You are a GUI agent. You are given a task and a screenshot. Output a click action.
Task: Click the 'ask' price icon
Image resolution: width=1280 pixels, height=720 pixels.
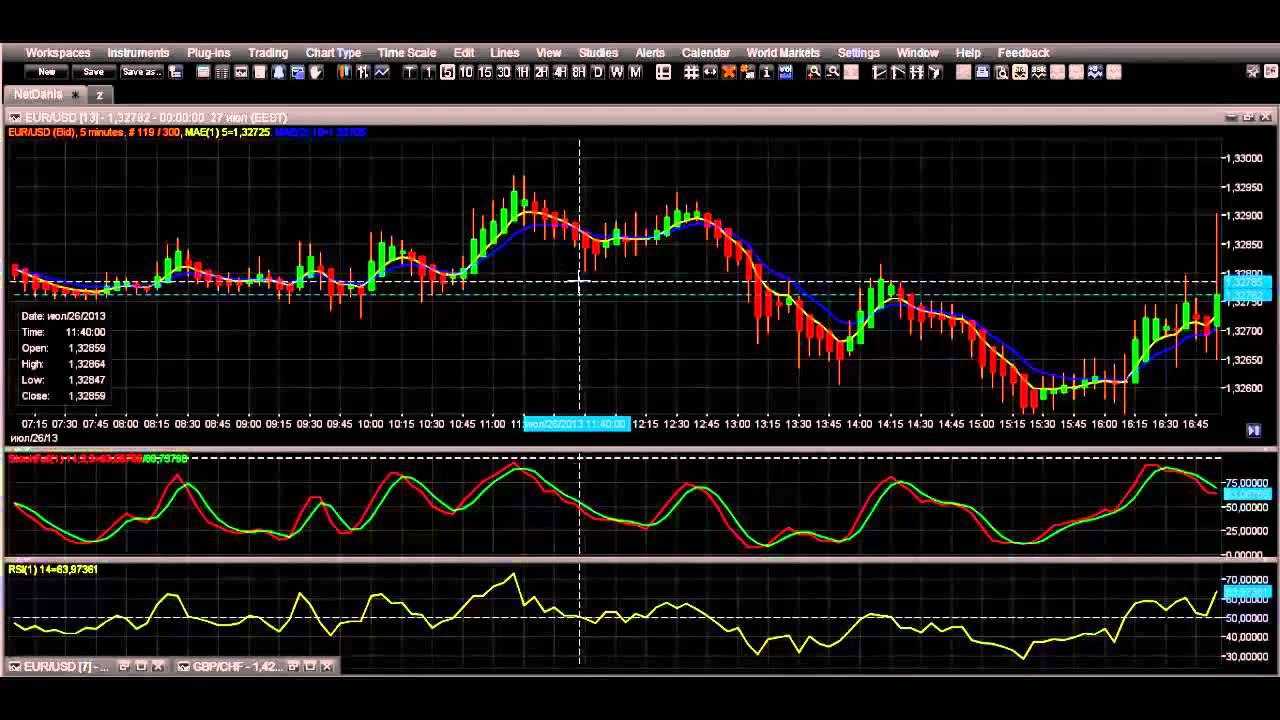point(1039,72)
